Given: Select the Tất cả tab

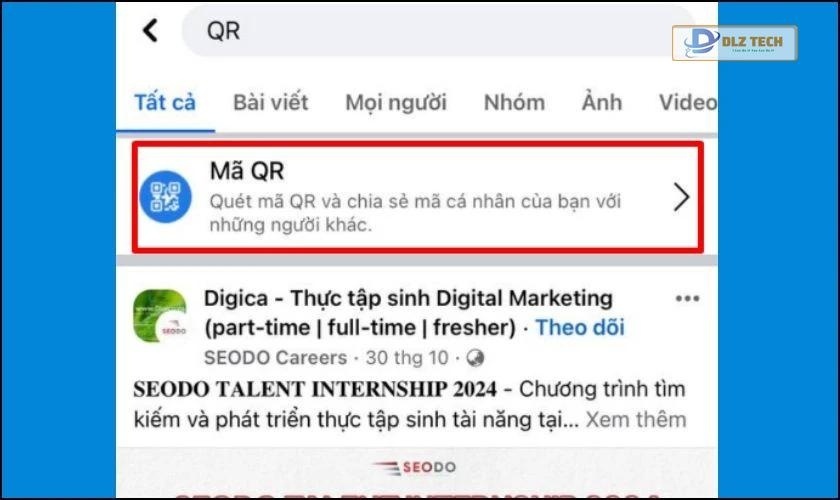Looking at the screenshot, I should click(x=165, y=102).
